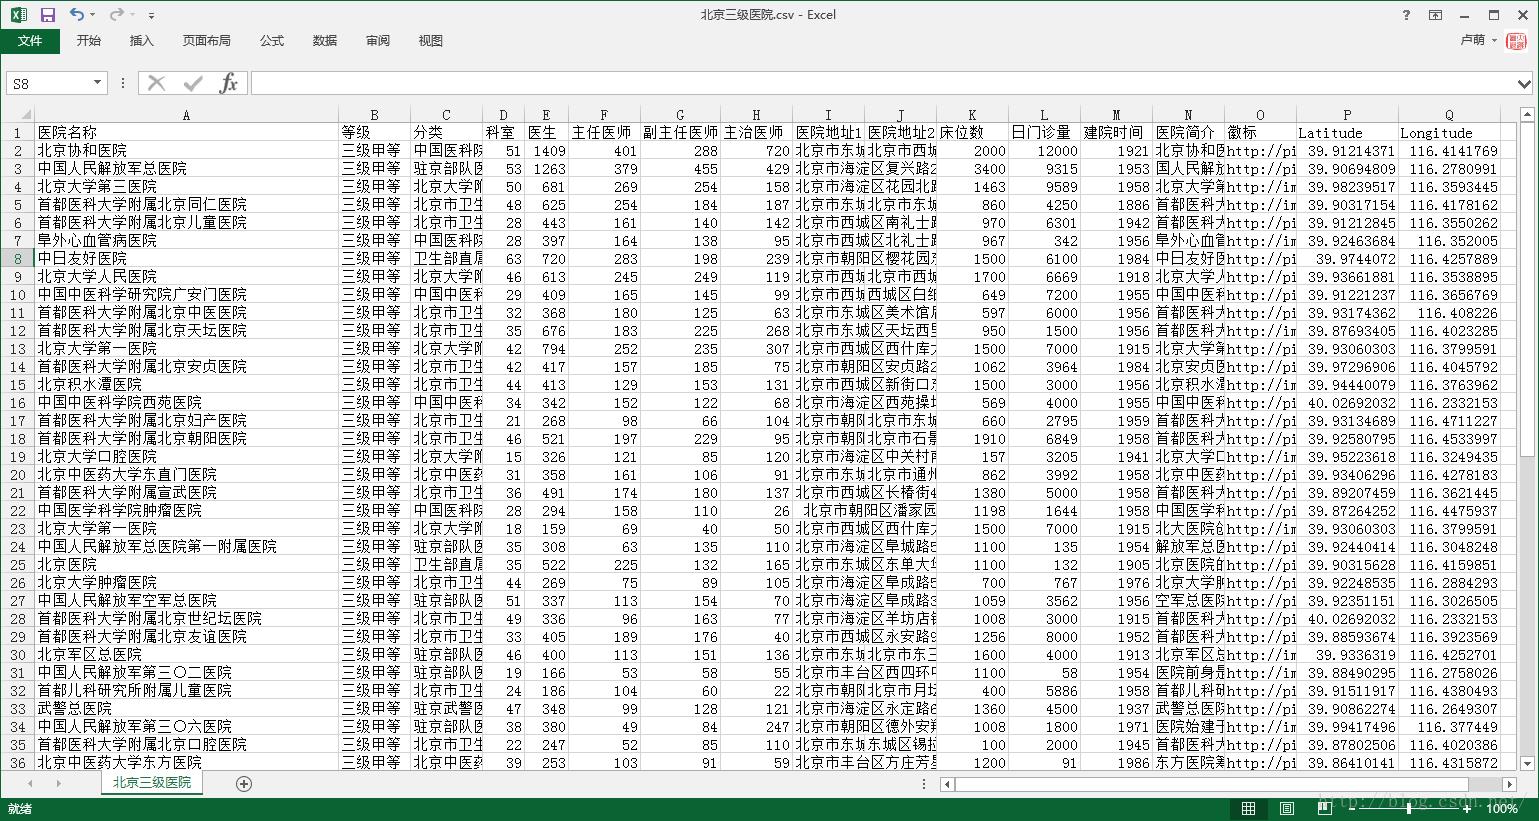This screenshot has height=821, width=1539.
Task: Undo the last action
Action: tap(77, 15)
